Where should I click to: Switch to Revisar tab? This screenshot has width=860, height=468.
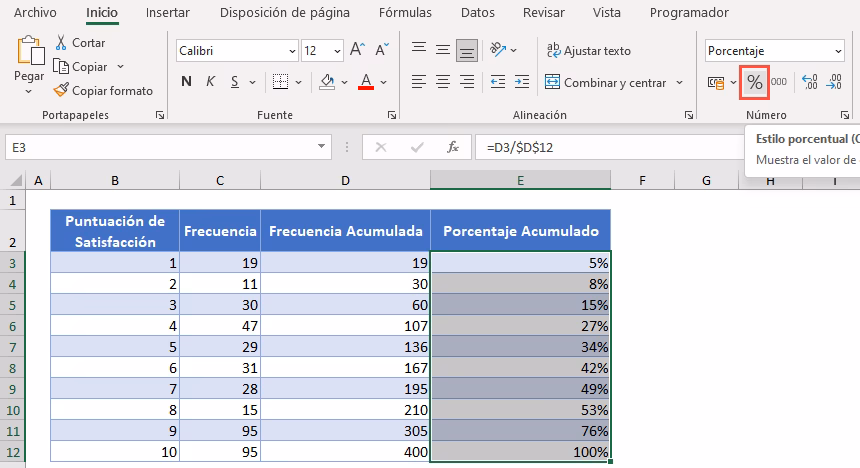pyautogui.click(x=544, y=13)
